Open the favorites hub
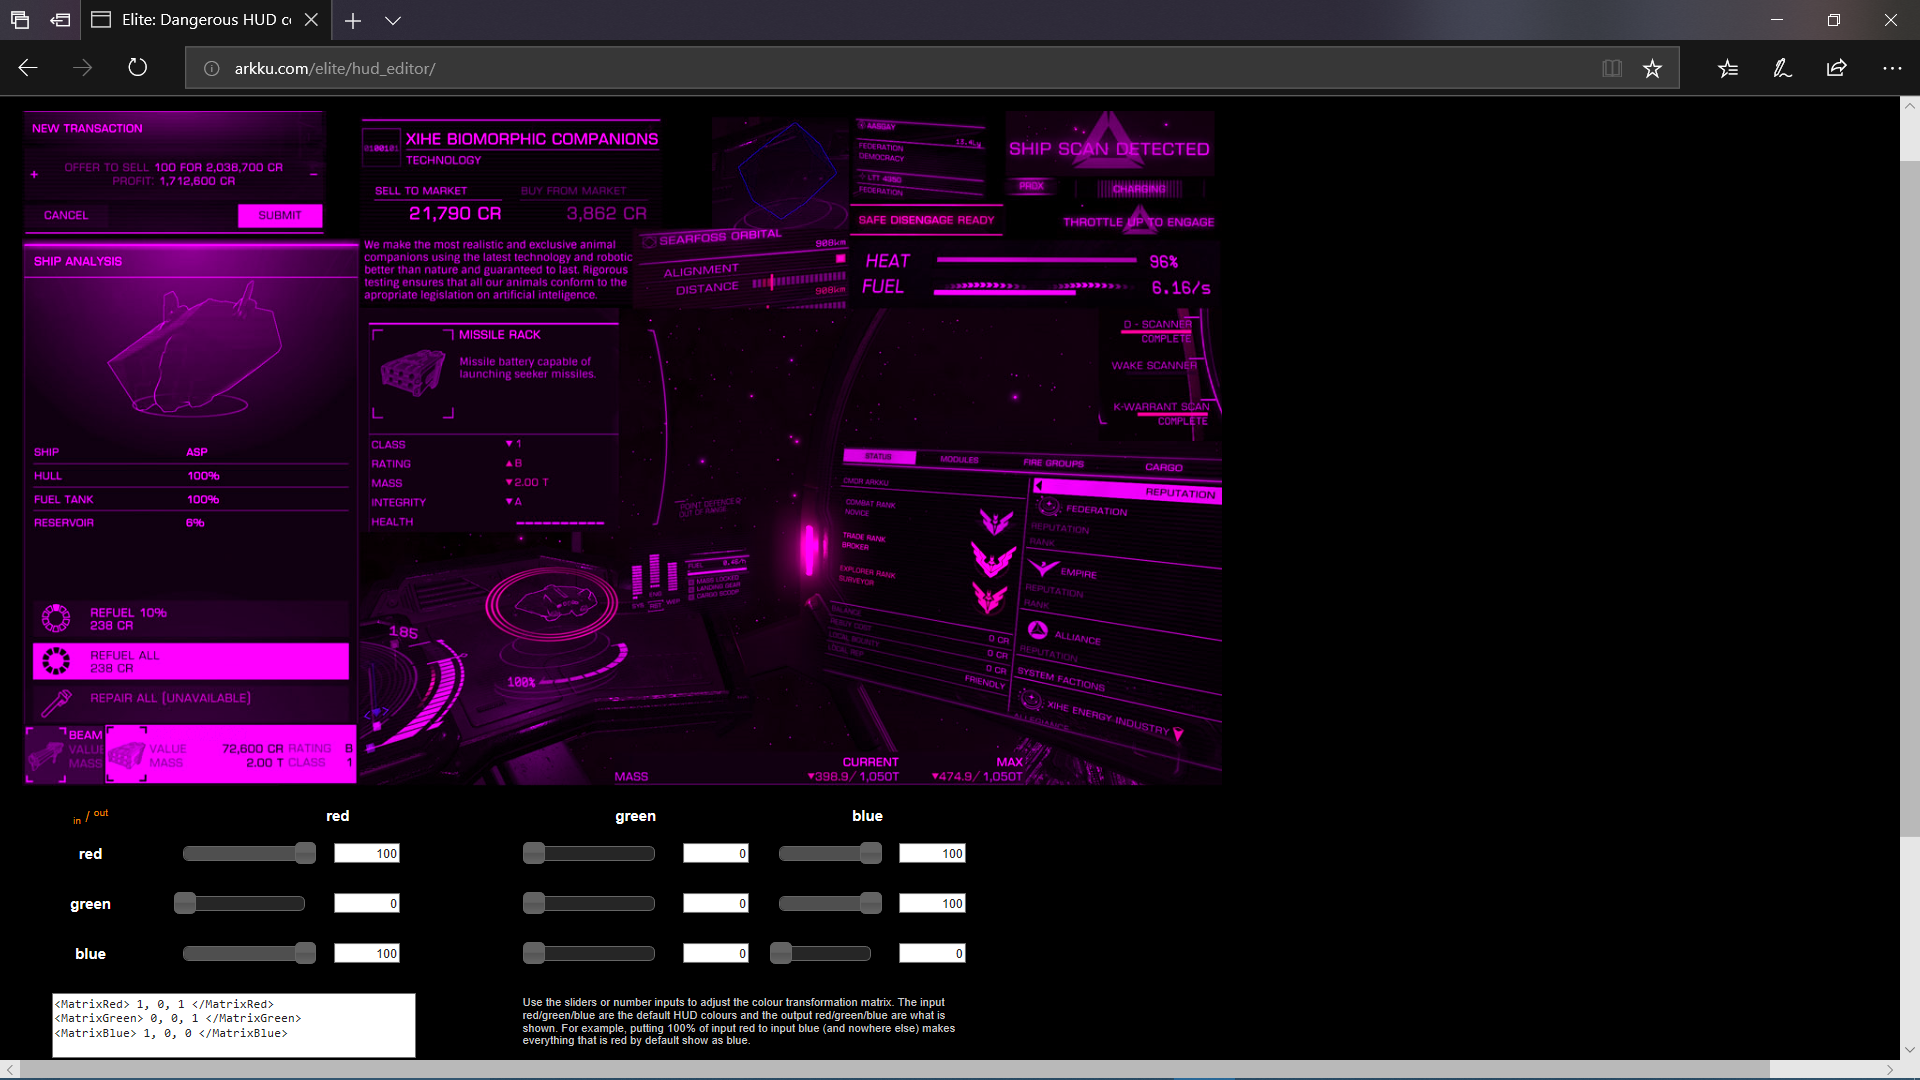The height and width of the screenshot is (1080, 1920). click(x=1728, y=69)
